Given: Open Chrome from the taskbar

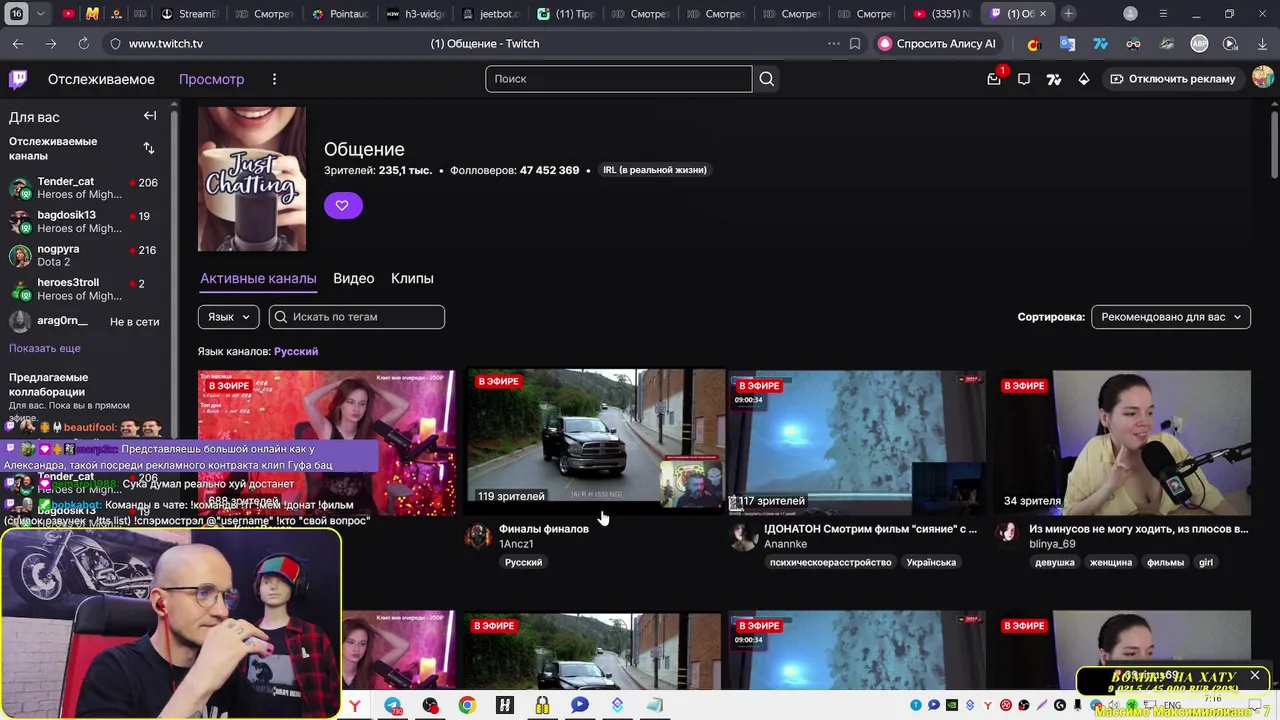Looking at the screenshot, I should [467, 706].
